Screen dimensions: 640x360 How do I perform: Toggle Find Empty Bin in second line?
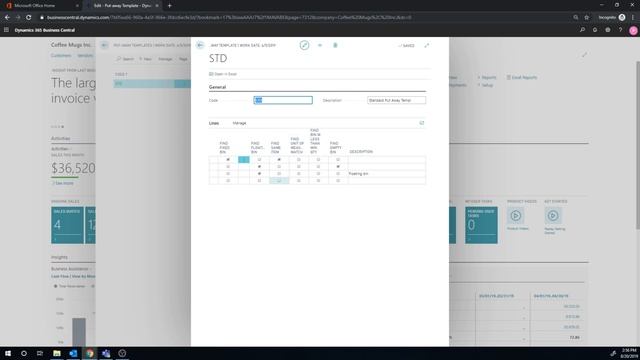tap(338, 167)
